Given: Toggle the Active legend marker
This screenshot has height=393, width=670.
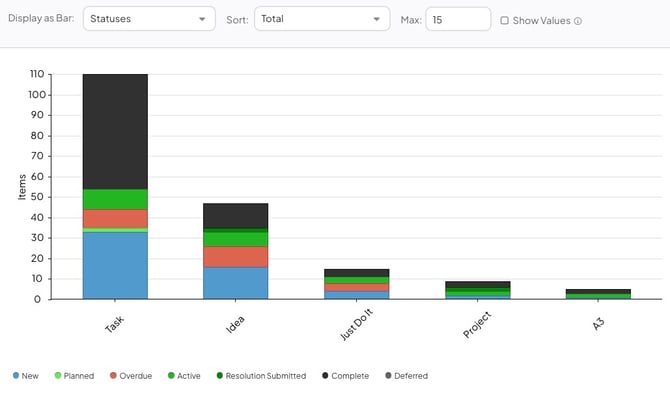Looking at the screenshot, I should (171, 375).
